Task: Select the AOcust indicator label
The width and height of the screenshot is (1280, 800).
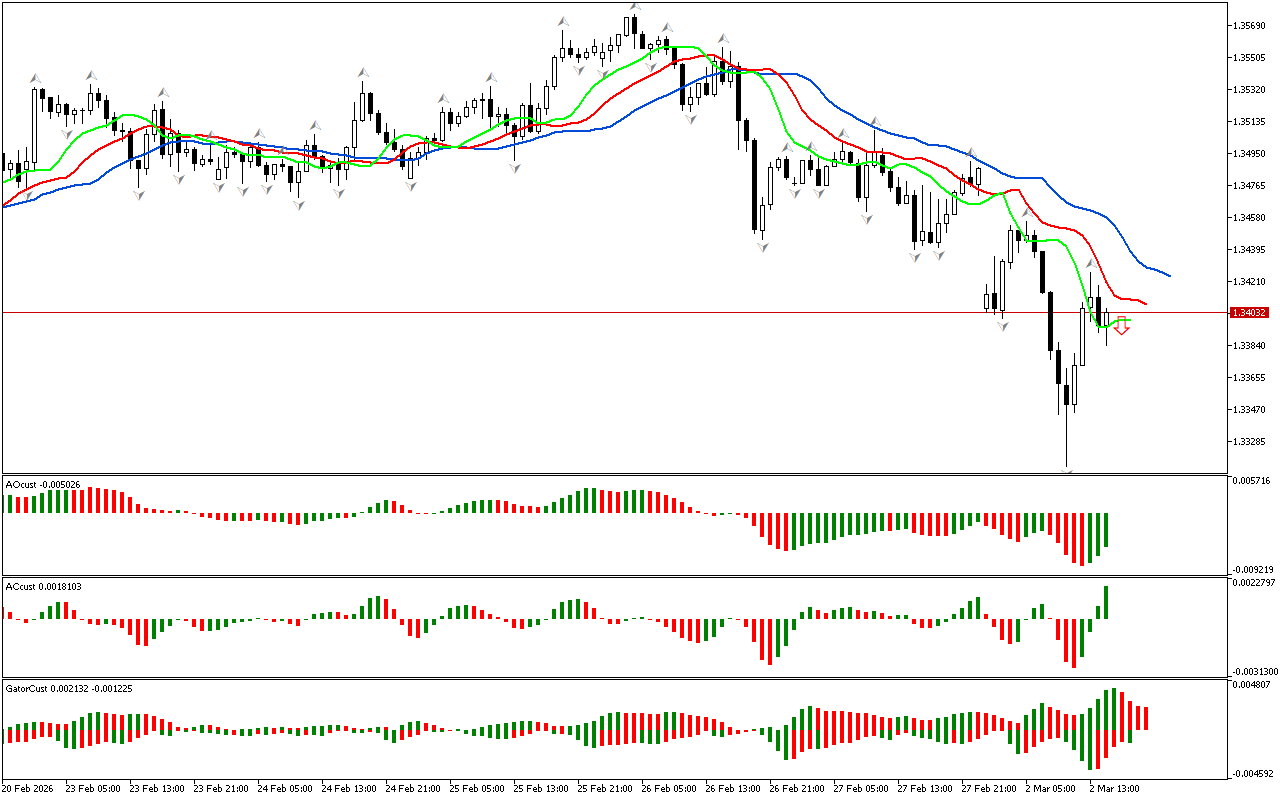Action: [37, 485]
